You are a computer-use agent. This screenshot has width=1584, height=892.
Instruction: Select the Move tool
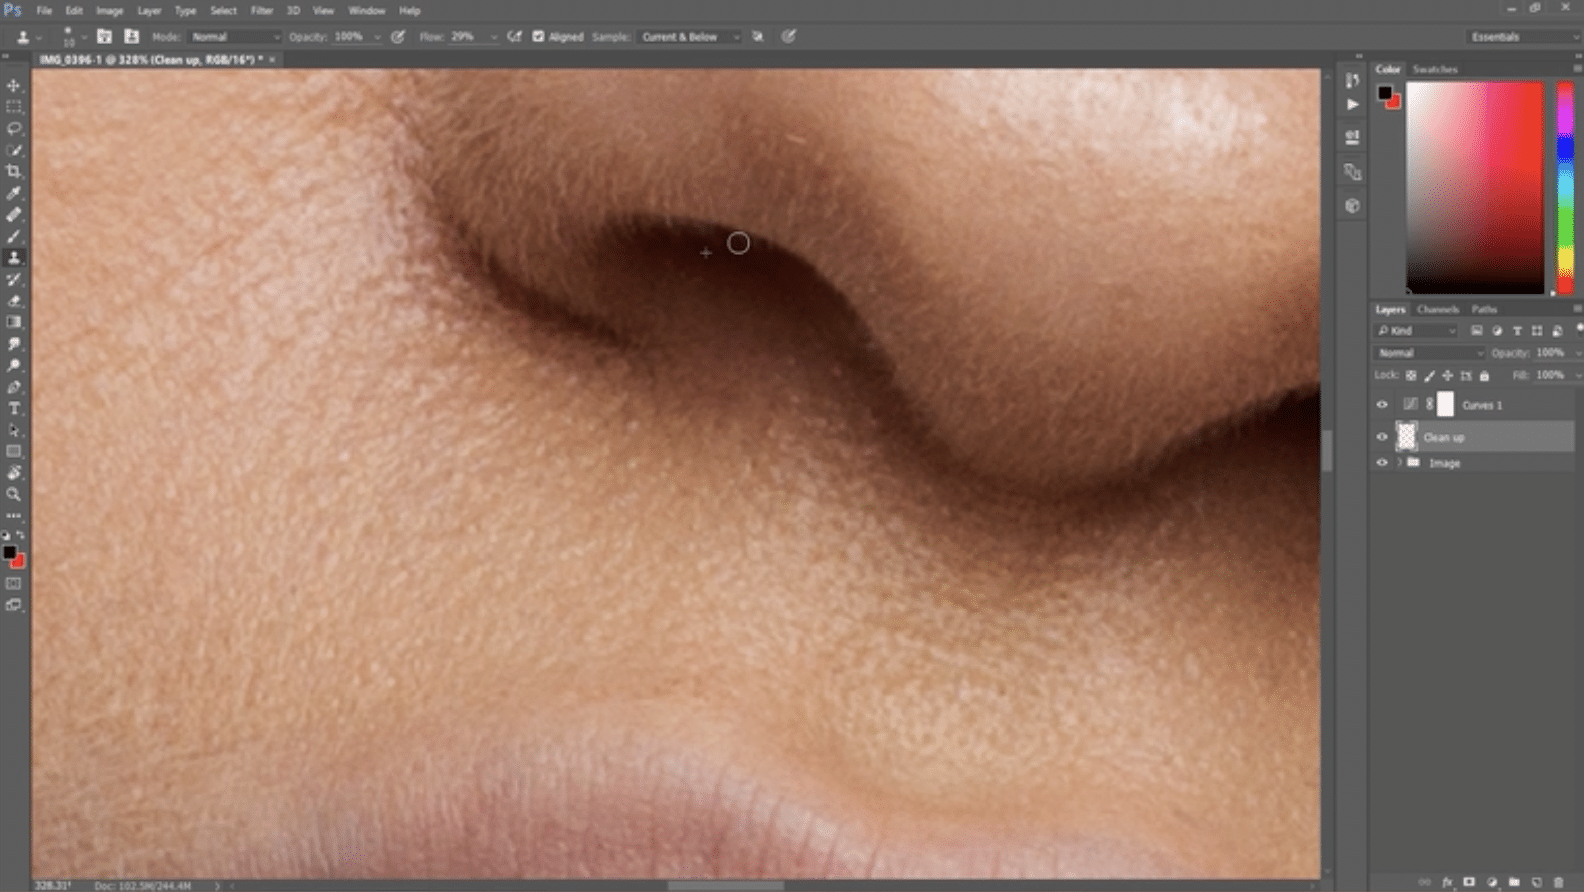pos(14,85)
